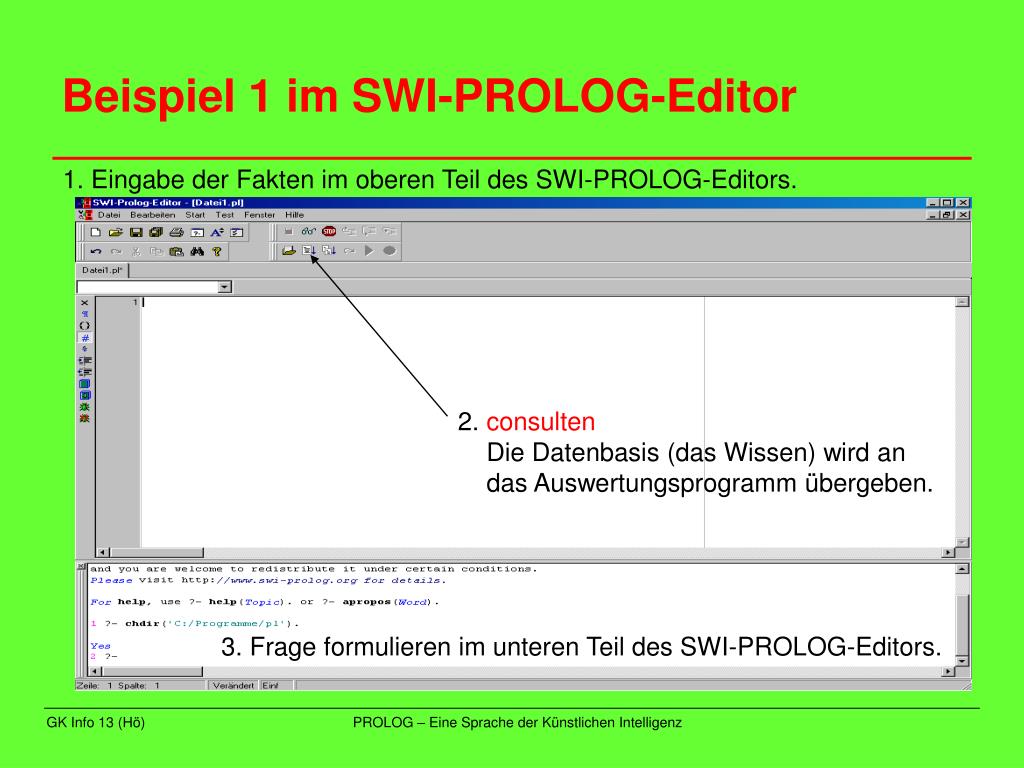The height and width of the screenshot is (768, 1024).
Task: Toggle line numbers with the # icon
Action: pyautogui.click(x=85, y=338)
